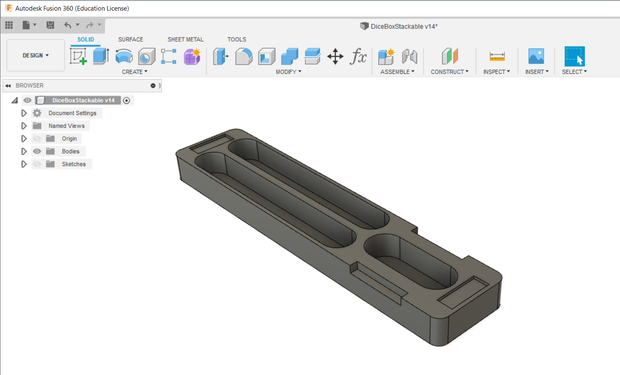Open the DESIGN workspace dropdown
The height and width of the screenshot is (375, 620).
(x=36, y=55)
